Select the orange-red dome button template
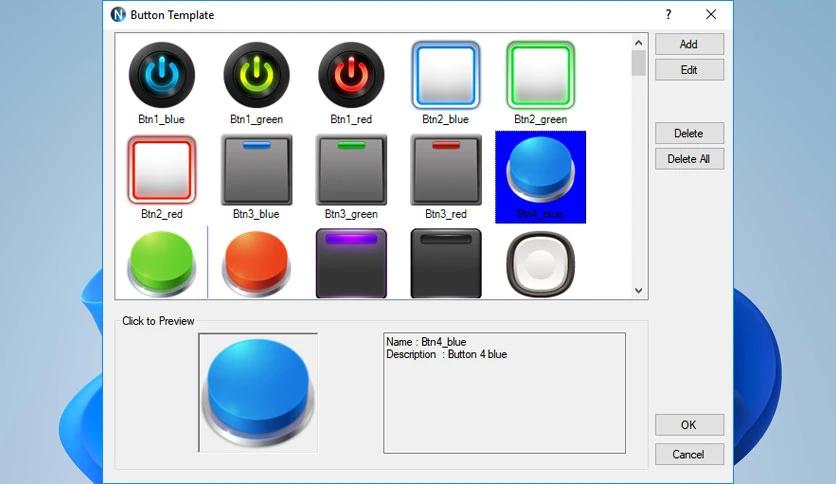The image size is (836, 484). pyautogui.click(x=256, y=264)
